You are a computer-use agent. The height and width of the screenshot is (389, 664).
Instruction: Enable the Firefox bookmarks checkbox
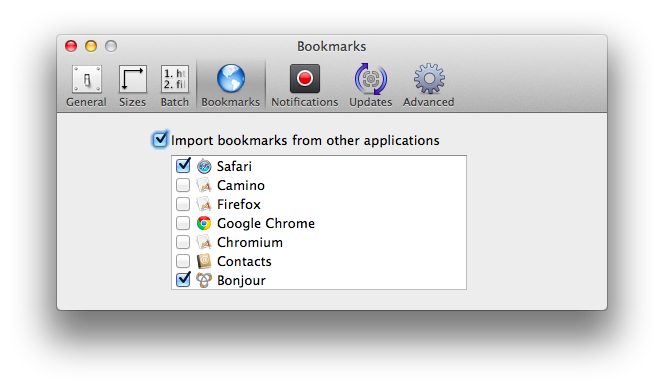tap(183, 204)
